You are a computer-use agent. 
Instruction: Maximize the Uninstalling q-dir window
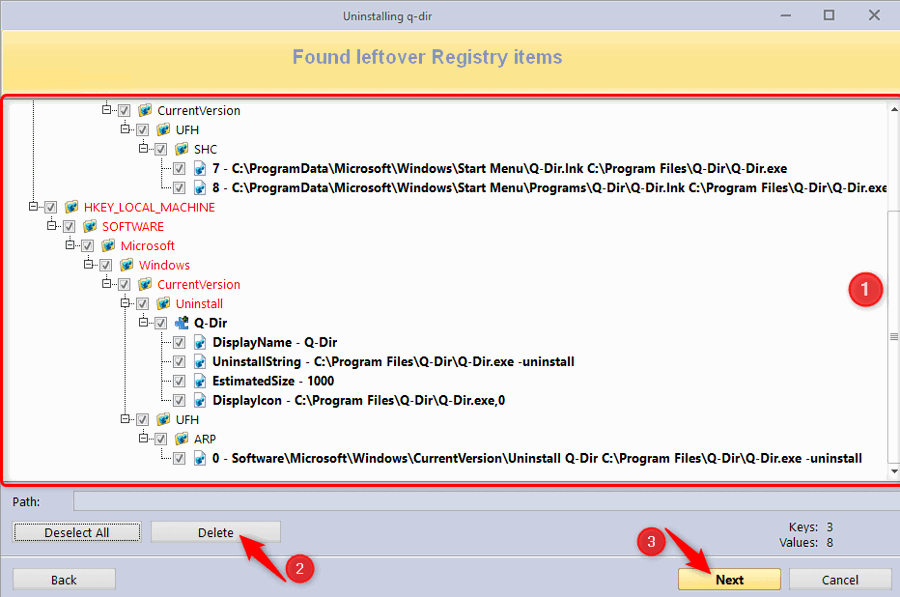(x=829, y=15)
